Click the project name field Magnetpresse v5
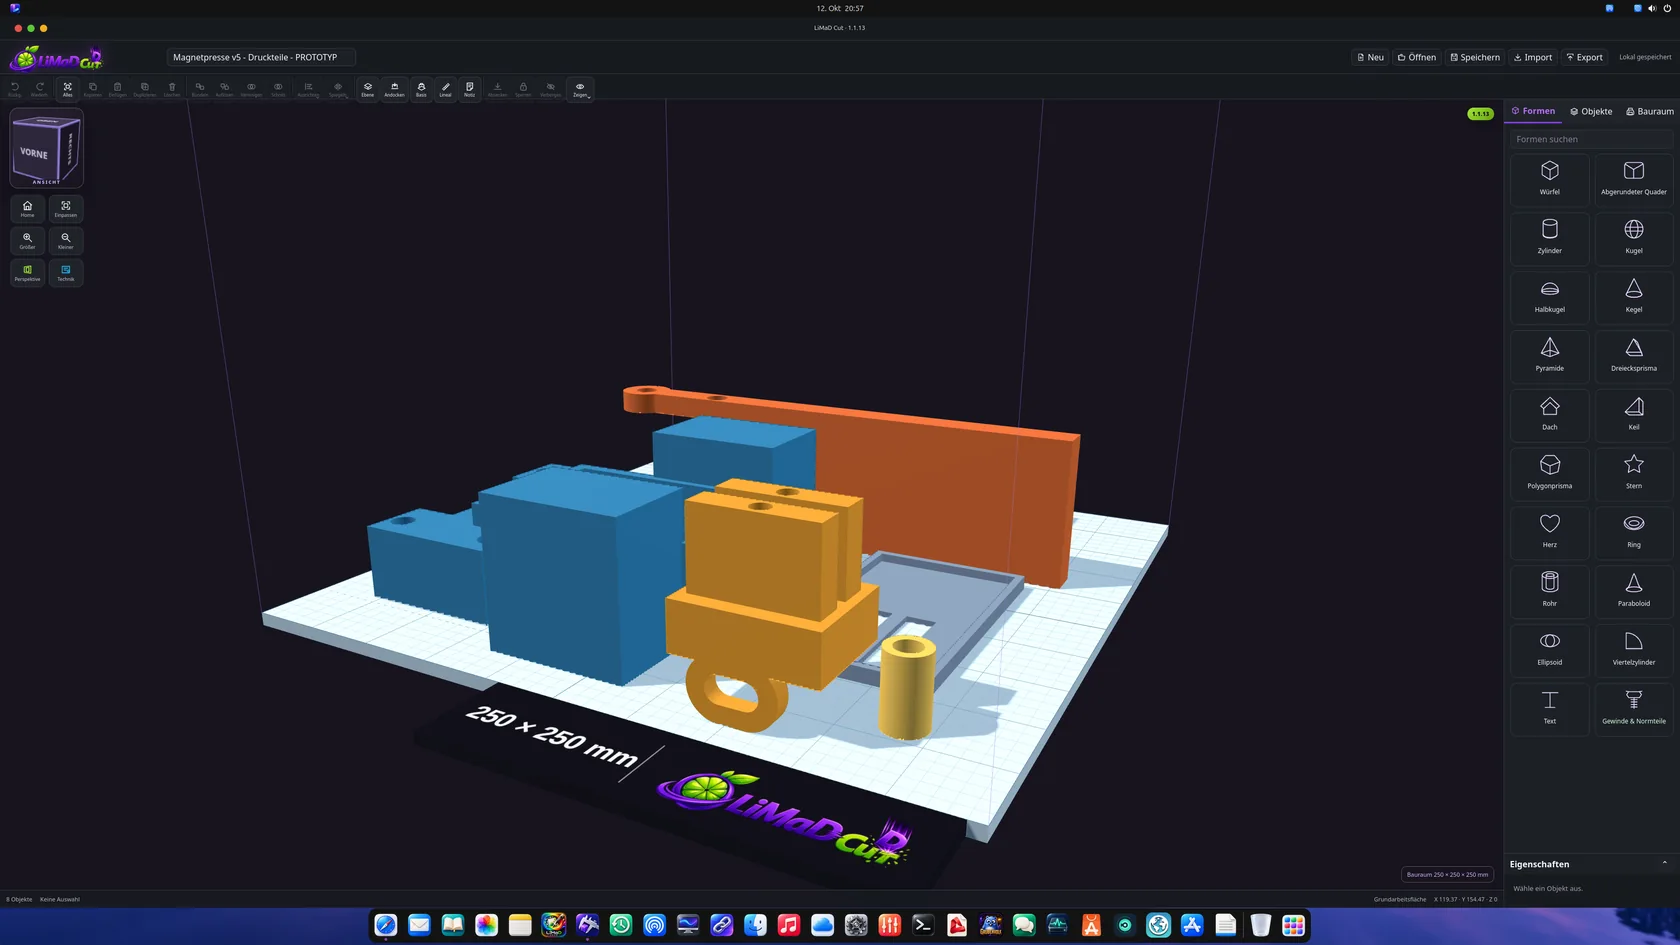1680x945 pixels. click(261, 57)
